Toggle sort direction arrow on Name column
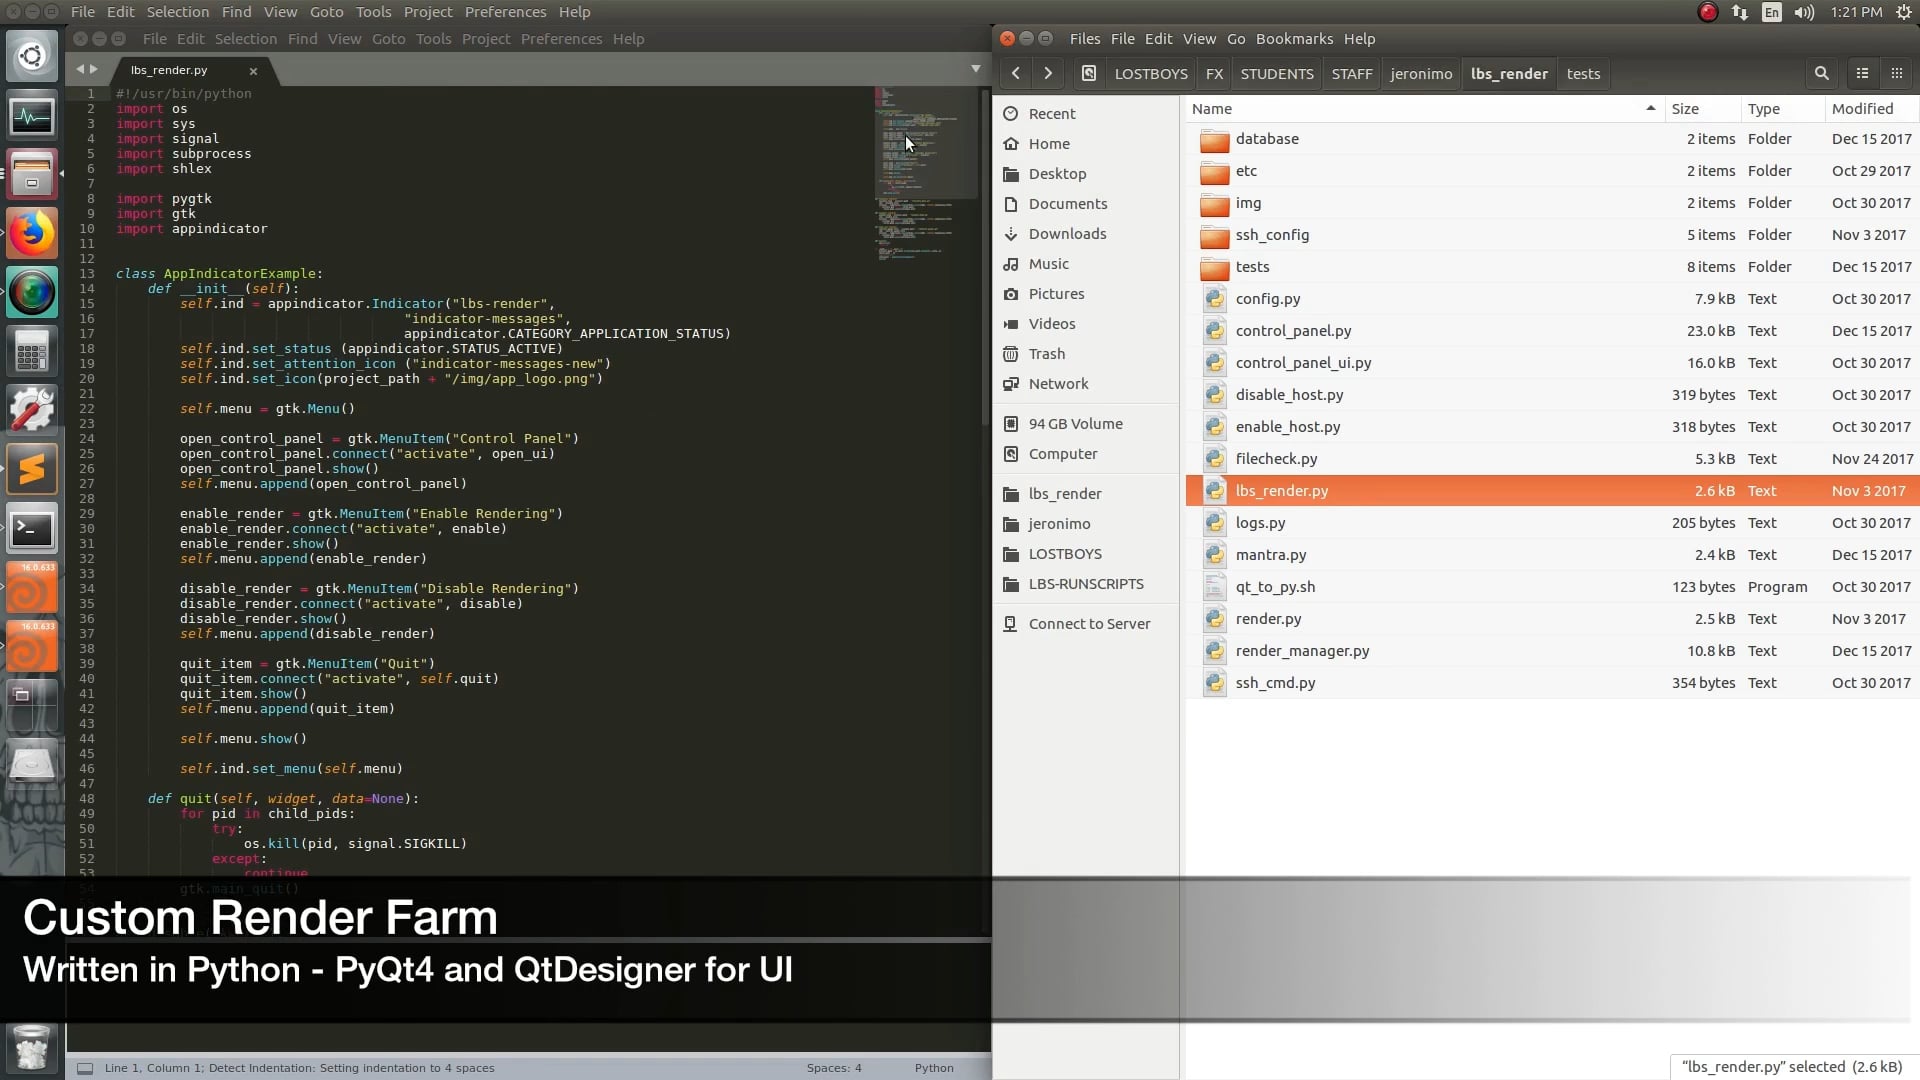This screenshot has width=1920, height=1080. [1650, 108]
